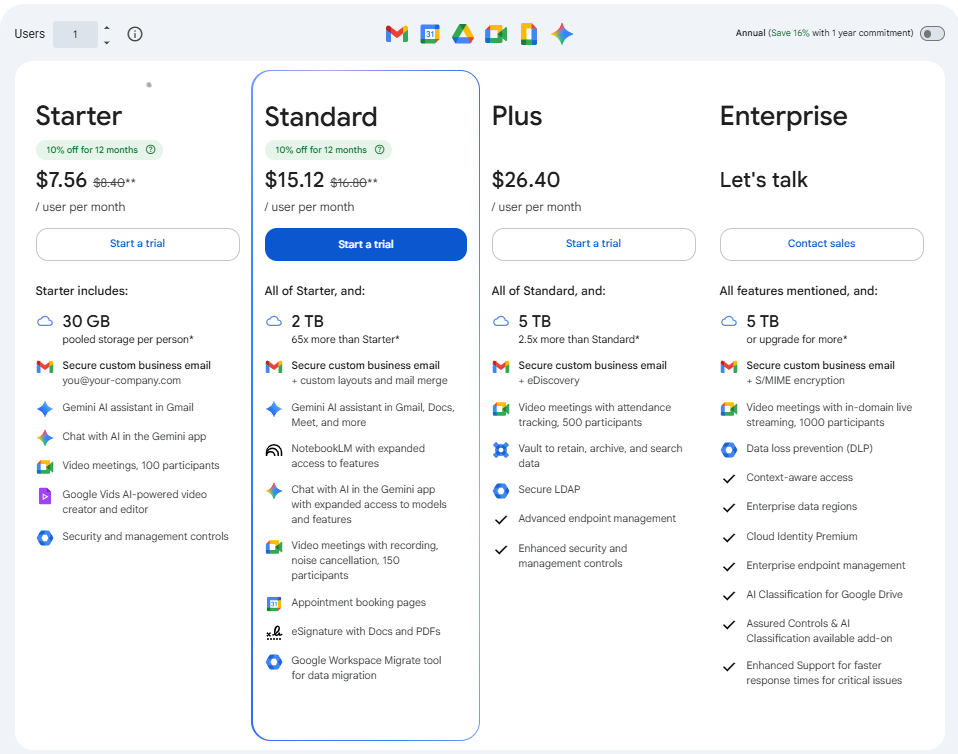Open help icon in Starter discount badge

pyautogui.click(x=150, y=150)
